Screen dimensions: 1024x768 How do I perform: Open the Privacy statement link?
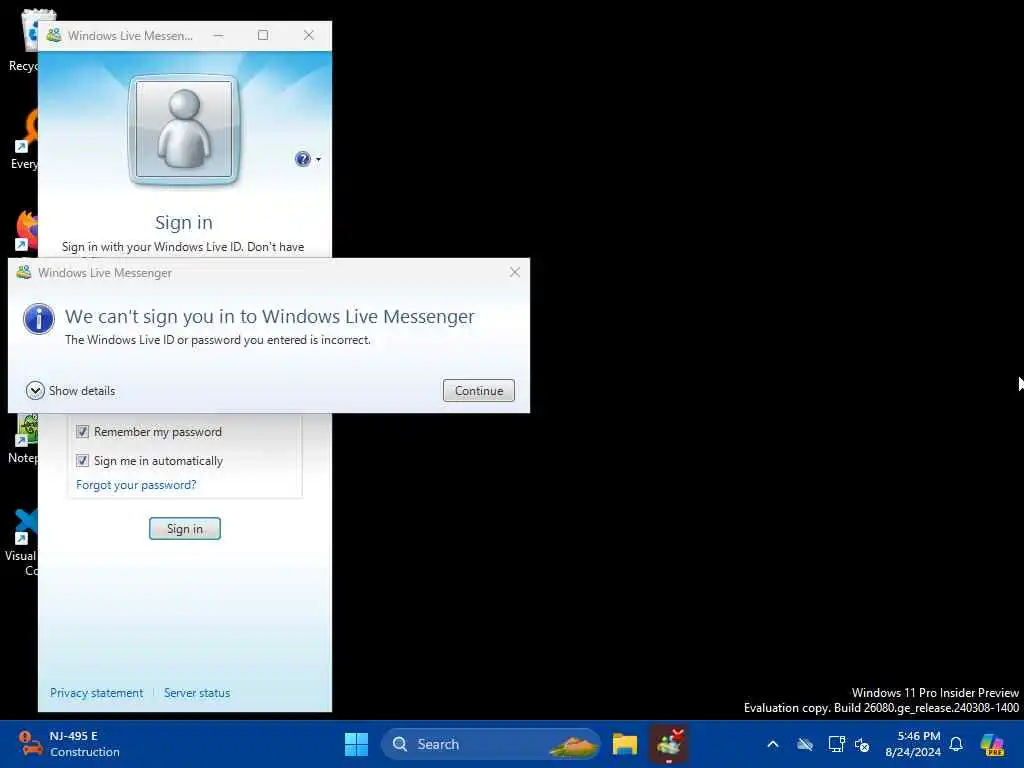tap(96, 693)
